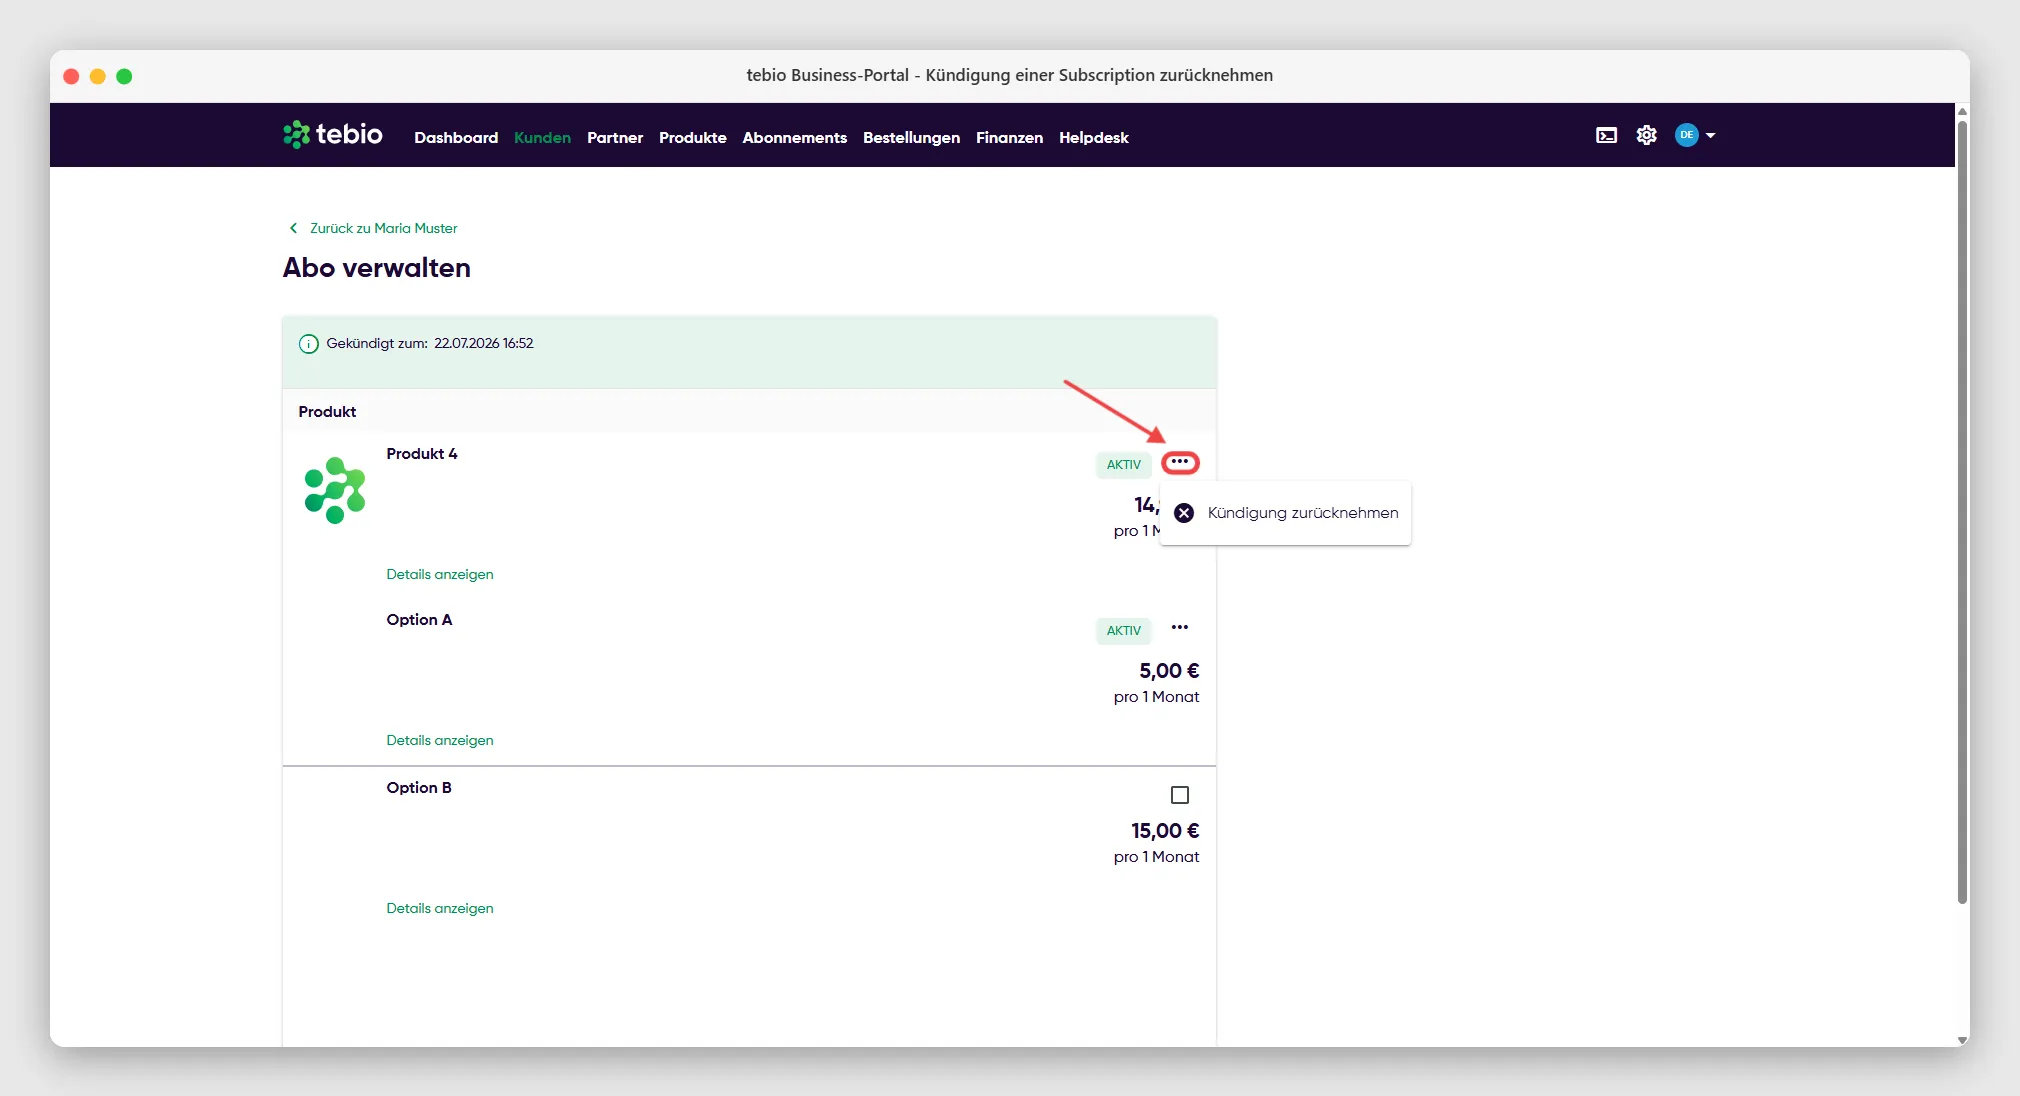
Task: Click the tebio logo in header
Action: (332, 135)
